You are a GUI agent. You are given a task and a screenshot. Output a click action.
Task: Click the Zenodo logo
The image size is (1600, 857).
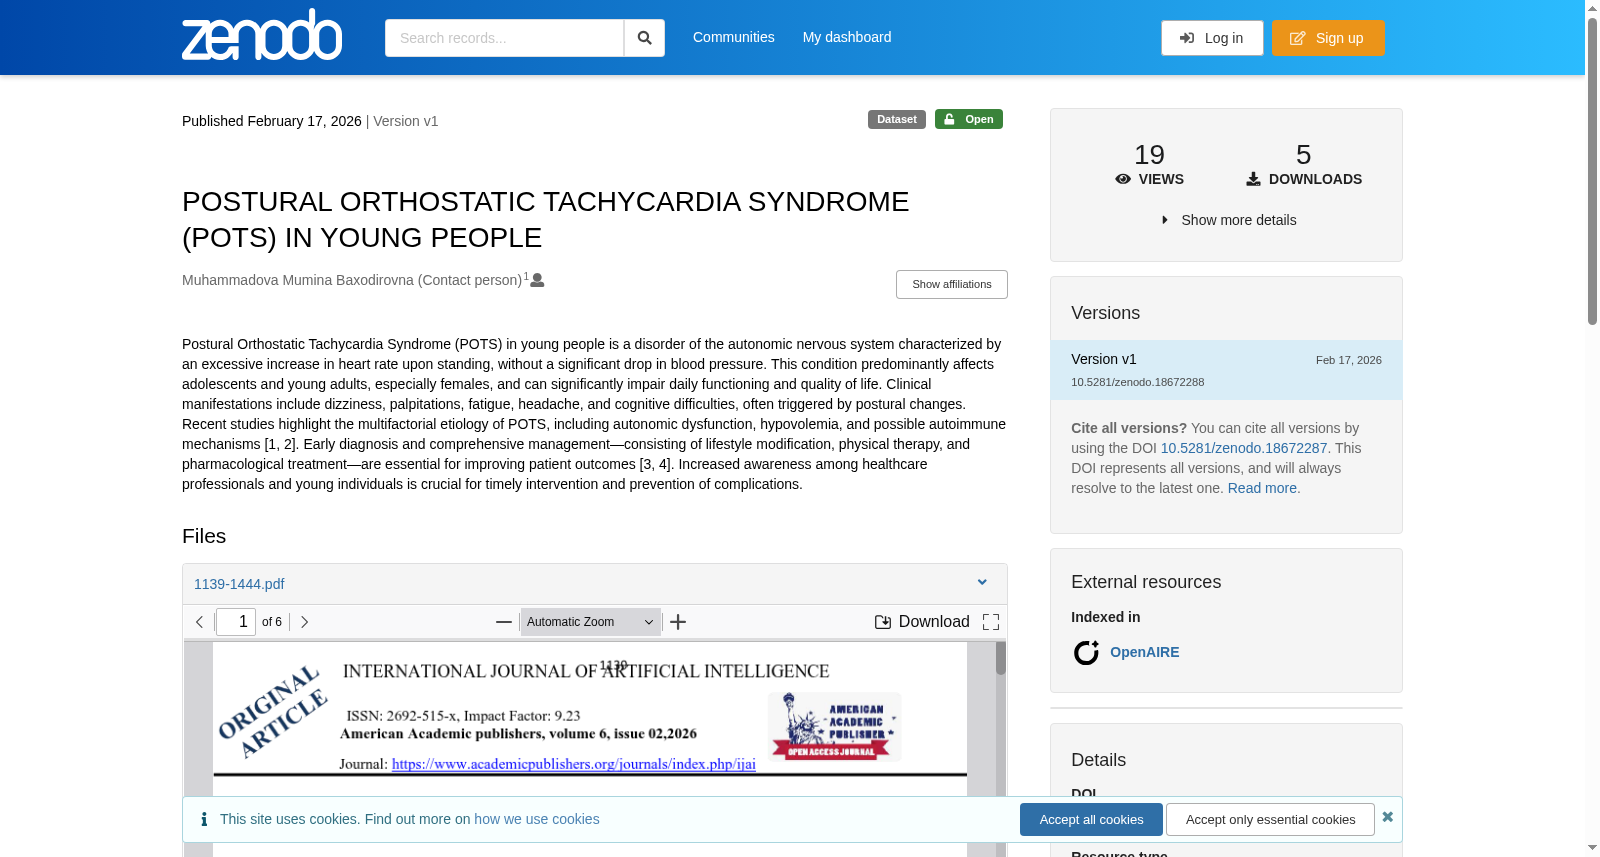[x=262, y=35]
